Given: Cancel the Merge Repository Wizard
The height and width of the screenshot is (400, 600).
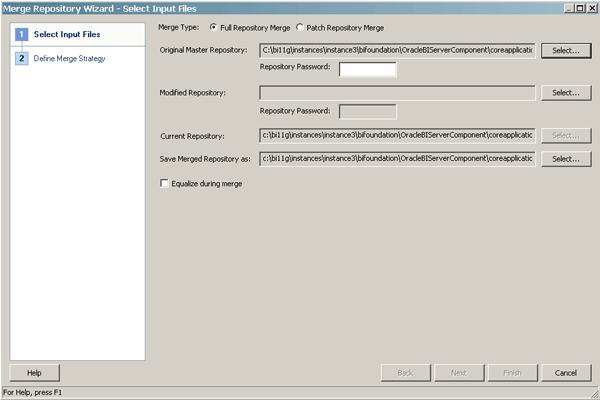Looking at the screenshot, I should pyautogui.click(x=566, y=373).
